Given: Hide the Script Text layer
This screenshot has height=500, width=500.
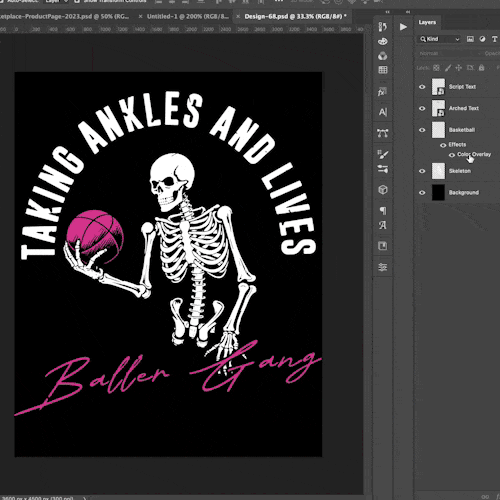Looking at the screenshot, I should (x=422, y=87).
